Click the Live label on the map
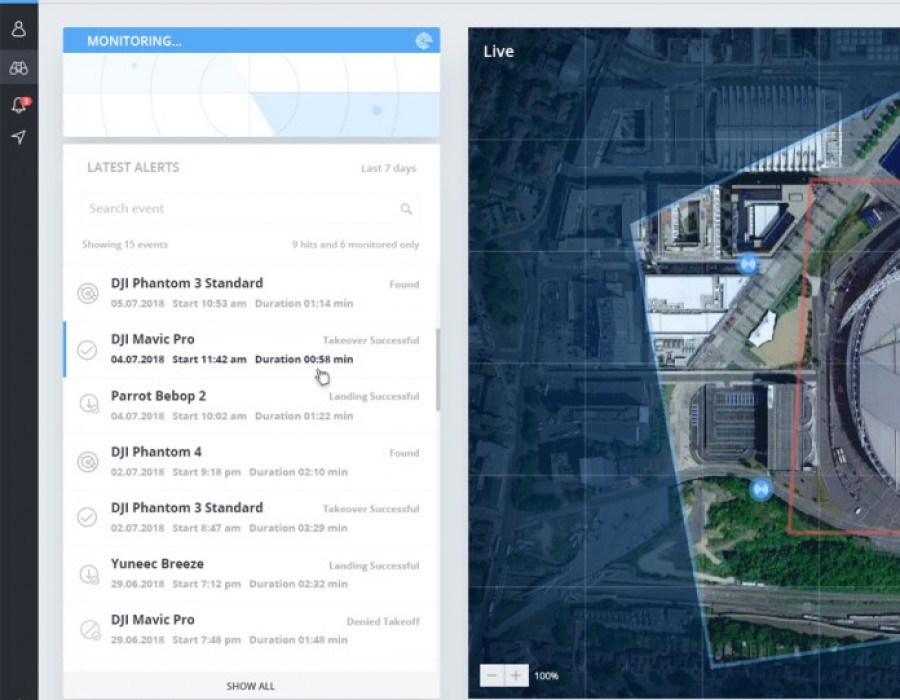Image resolution: width=900 pixels, height=700 pixels. coord(498,52)
